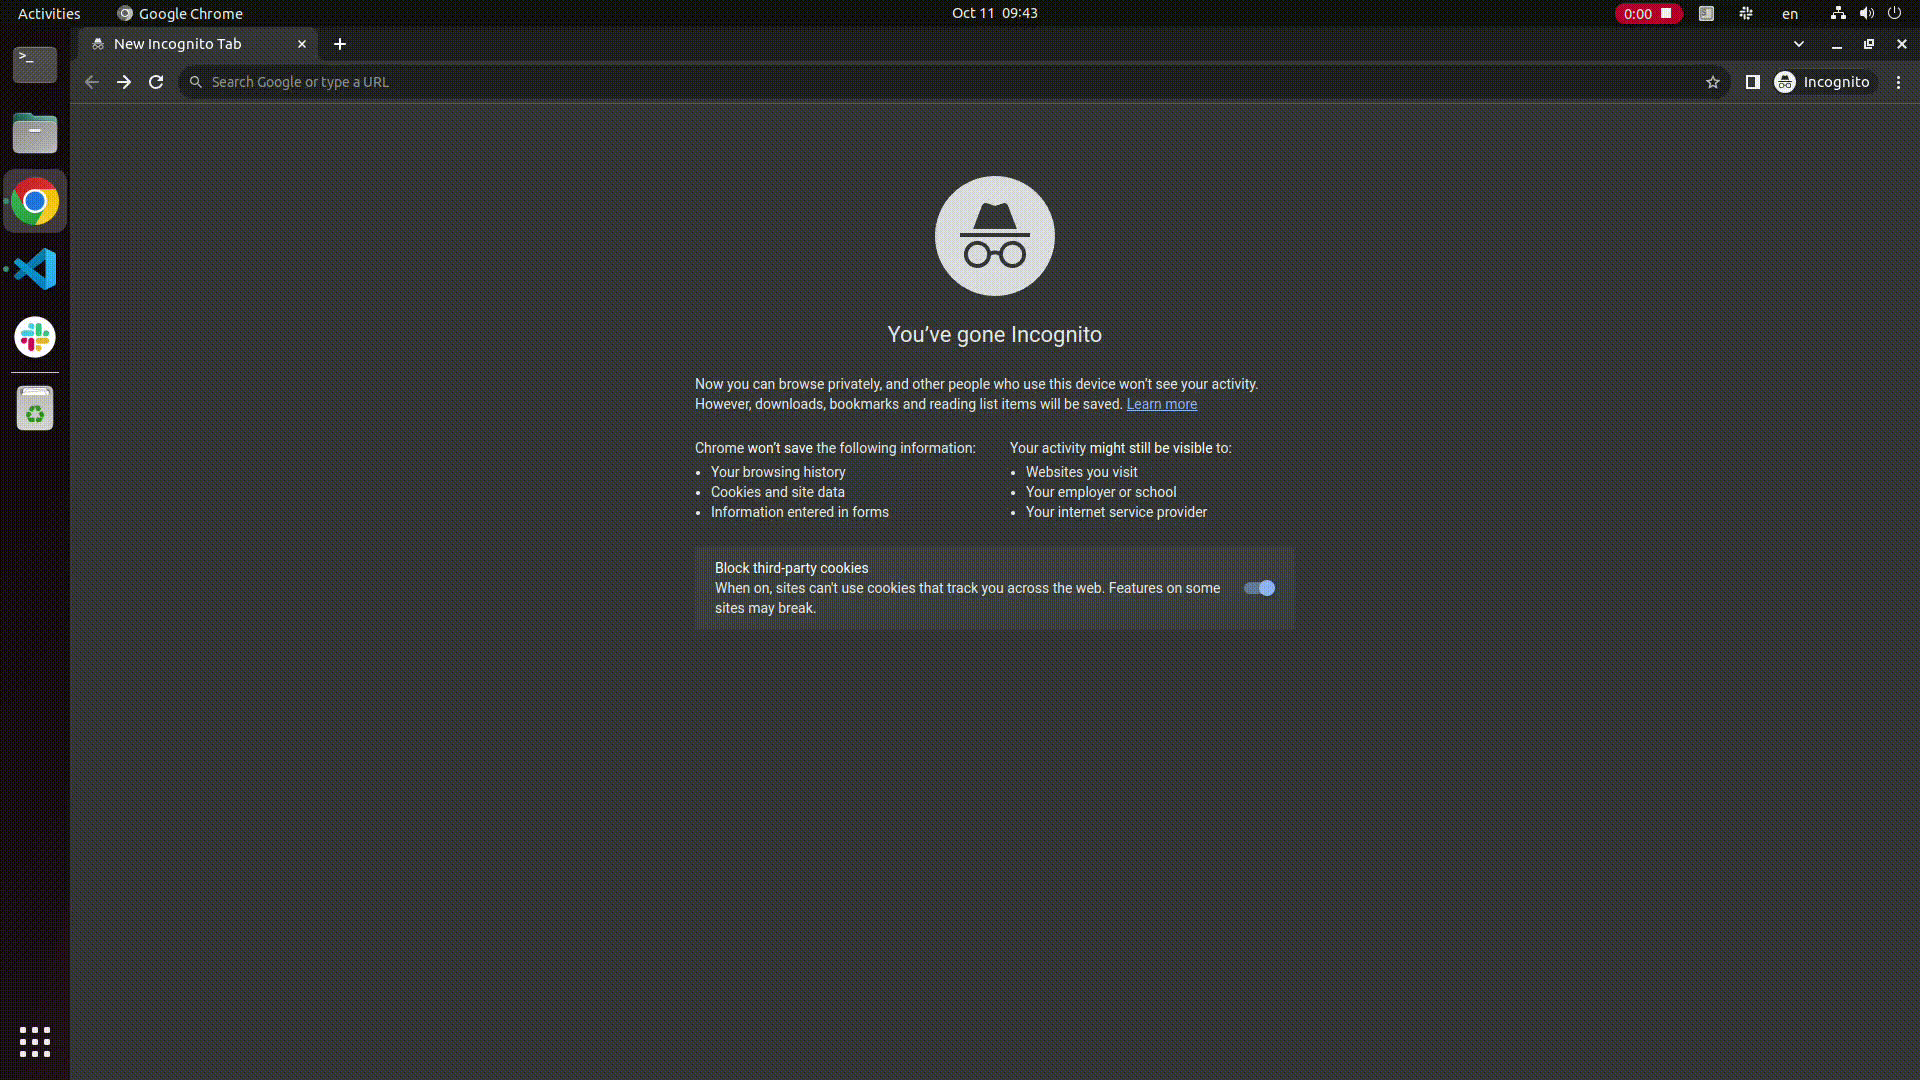Screen dimensions: 1920x1080
Task: Click the search magnifier icon in the address bar
Action: pos(196,82)
